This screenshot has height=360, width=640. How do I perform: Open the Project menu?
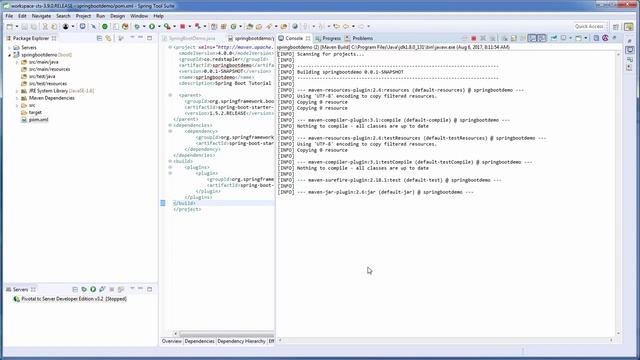click(83, 16)
